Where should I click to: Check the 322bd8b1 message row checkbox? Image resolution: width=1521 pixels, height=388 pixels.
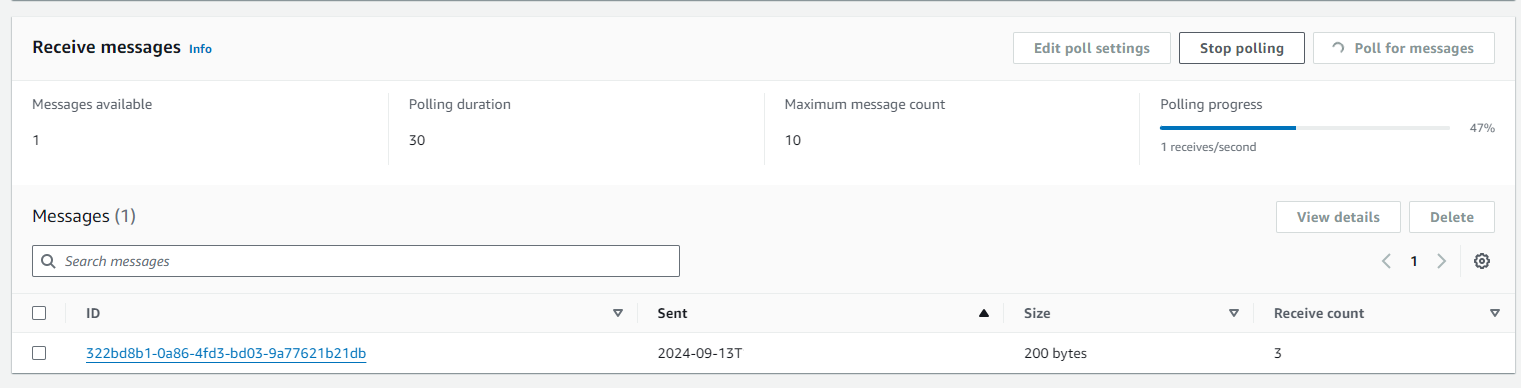(39, 353)
